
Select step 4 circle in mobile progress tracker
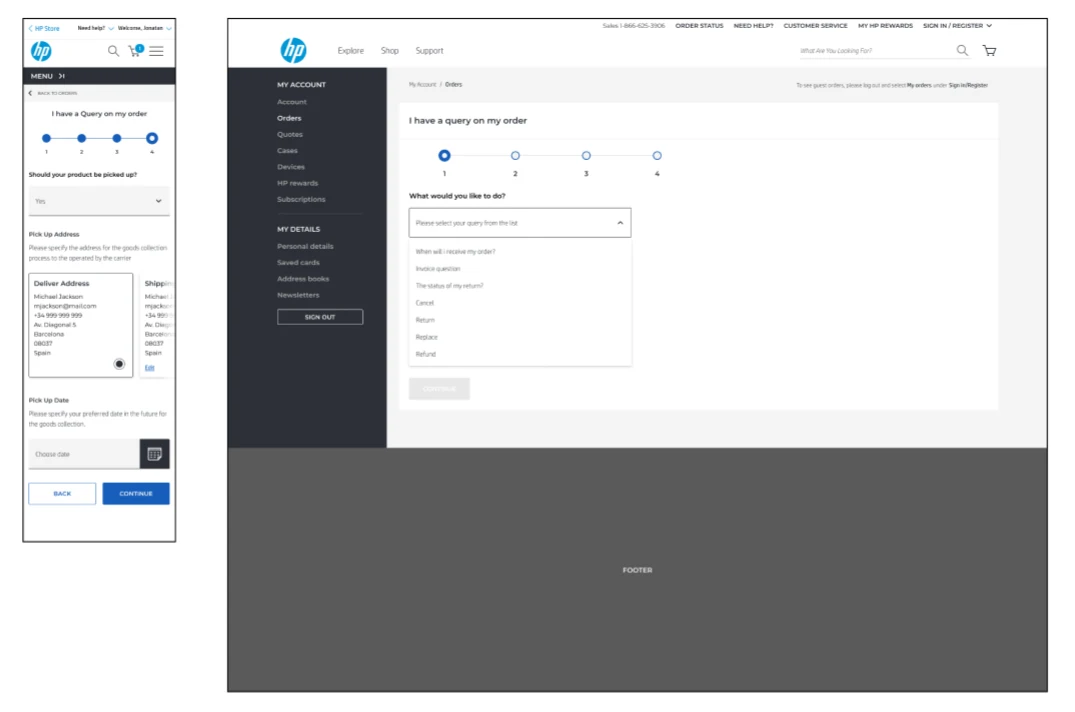pyautogui.click(x=152, y=138)
